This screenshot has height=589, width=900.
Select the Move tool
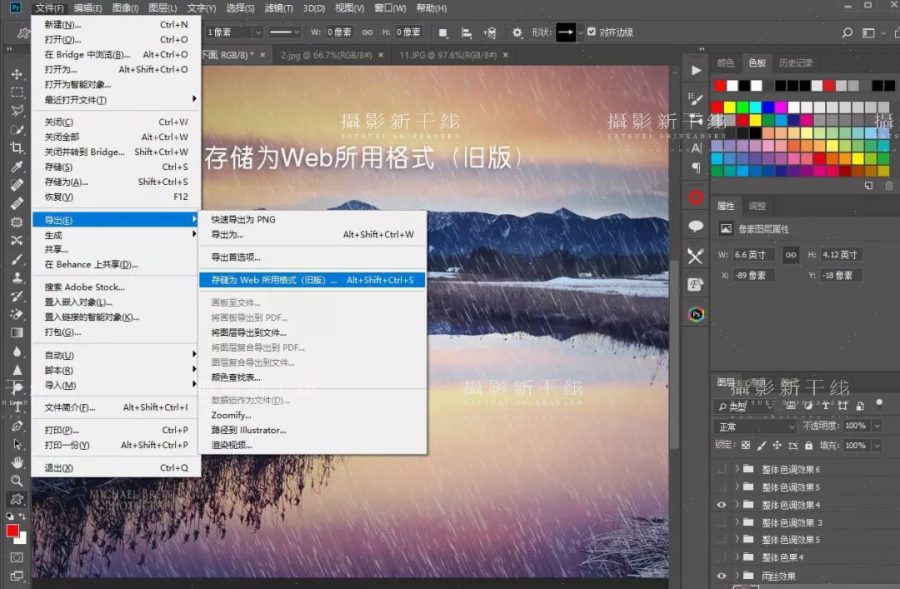(x=17, y=74)
